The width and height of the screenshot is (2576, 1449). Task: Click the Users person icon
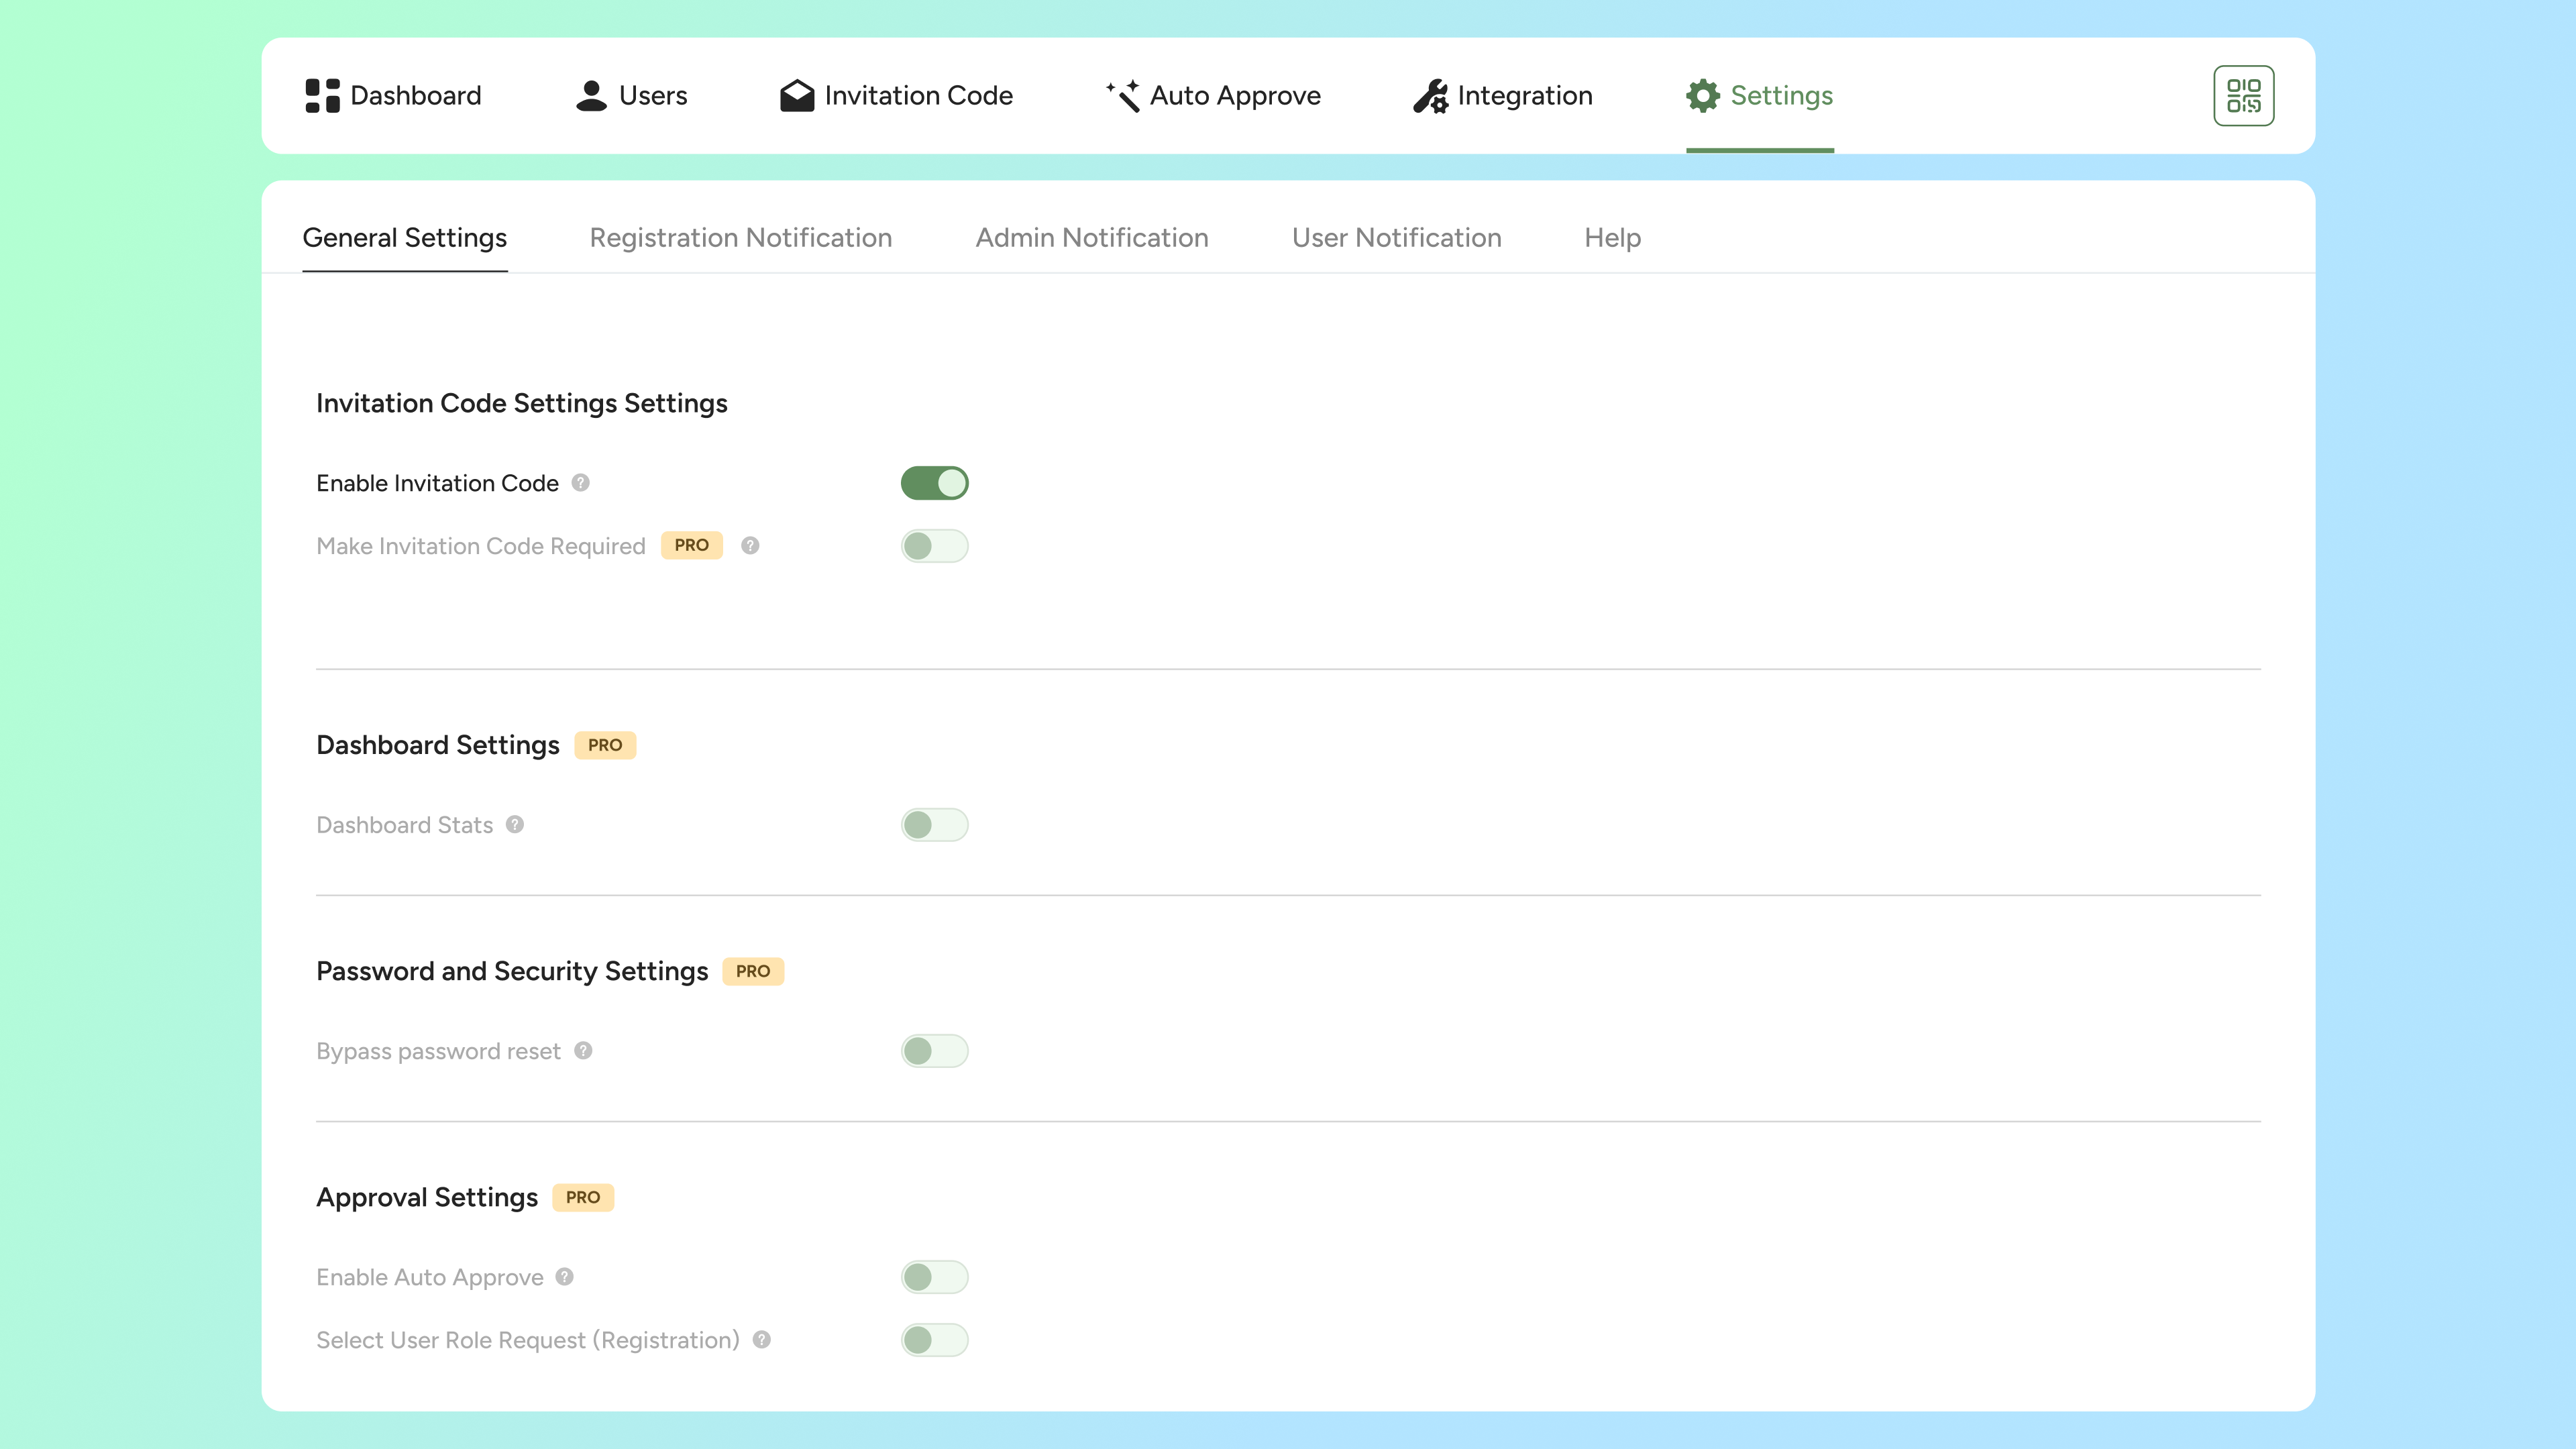click(x=591, y=96)
